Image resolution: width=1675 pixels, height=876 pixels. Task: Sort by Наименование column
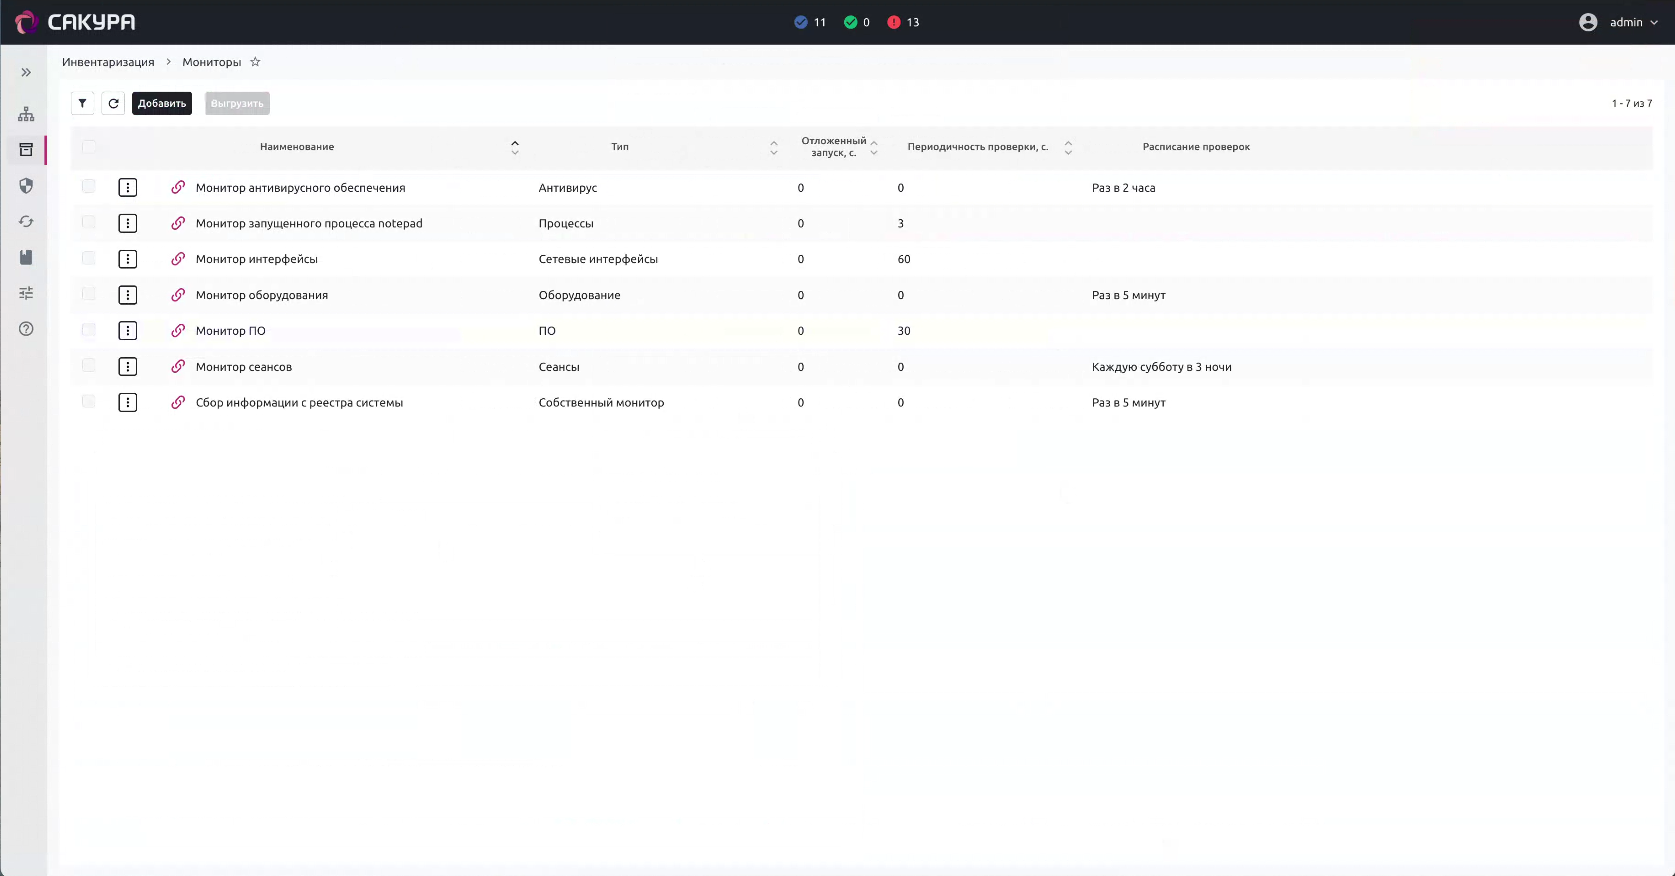point(515,147)
